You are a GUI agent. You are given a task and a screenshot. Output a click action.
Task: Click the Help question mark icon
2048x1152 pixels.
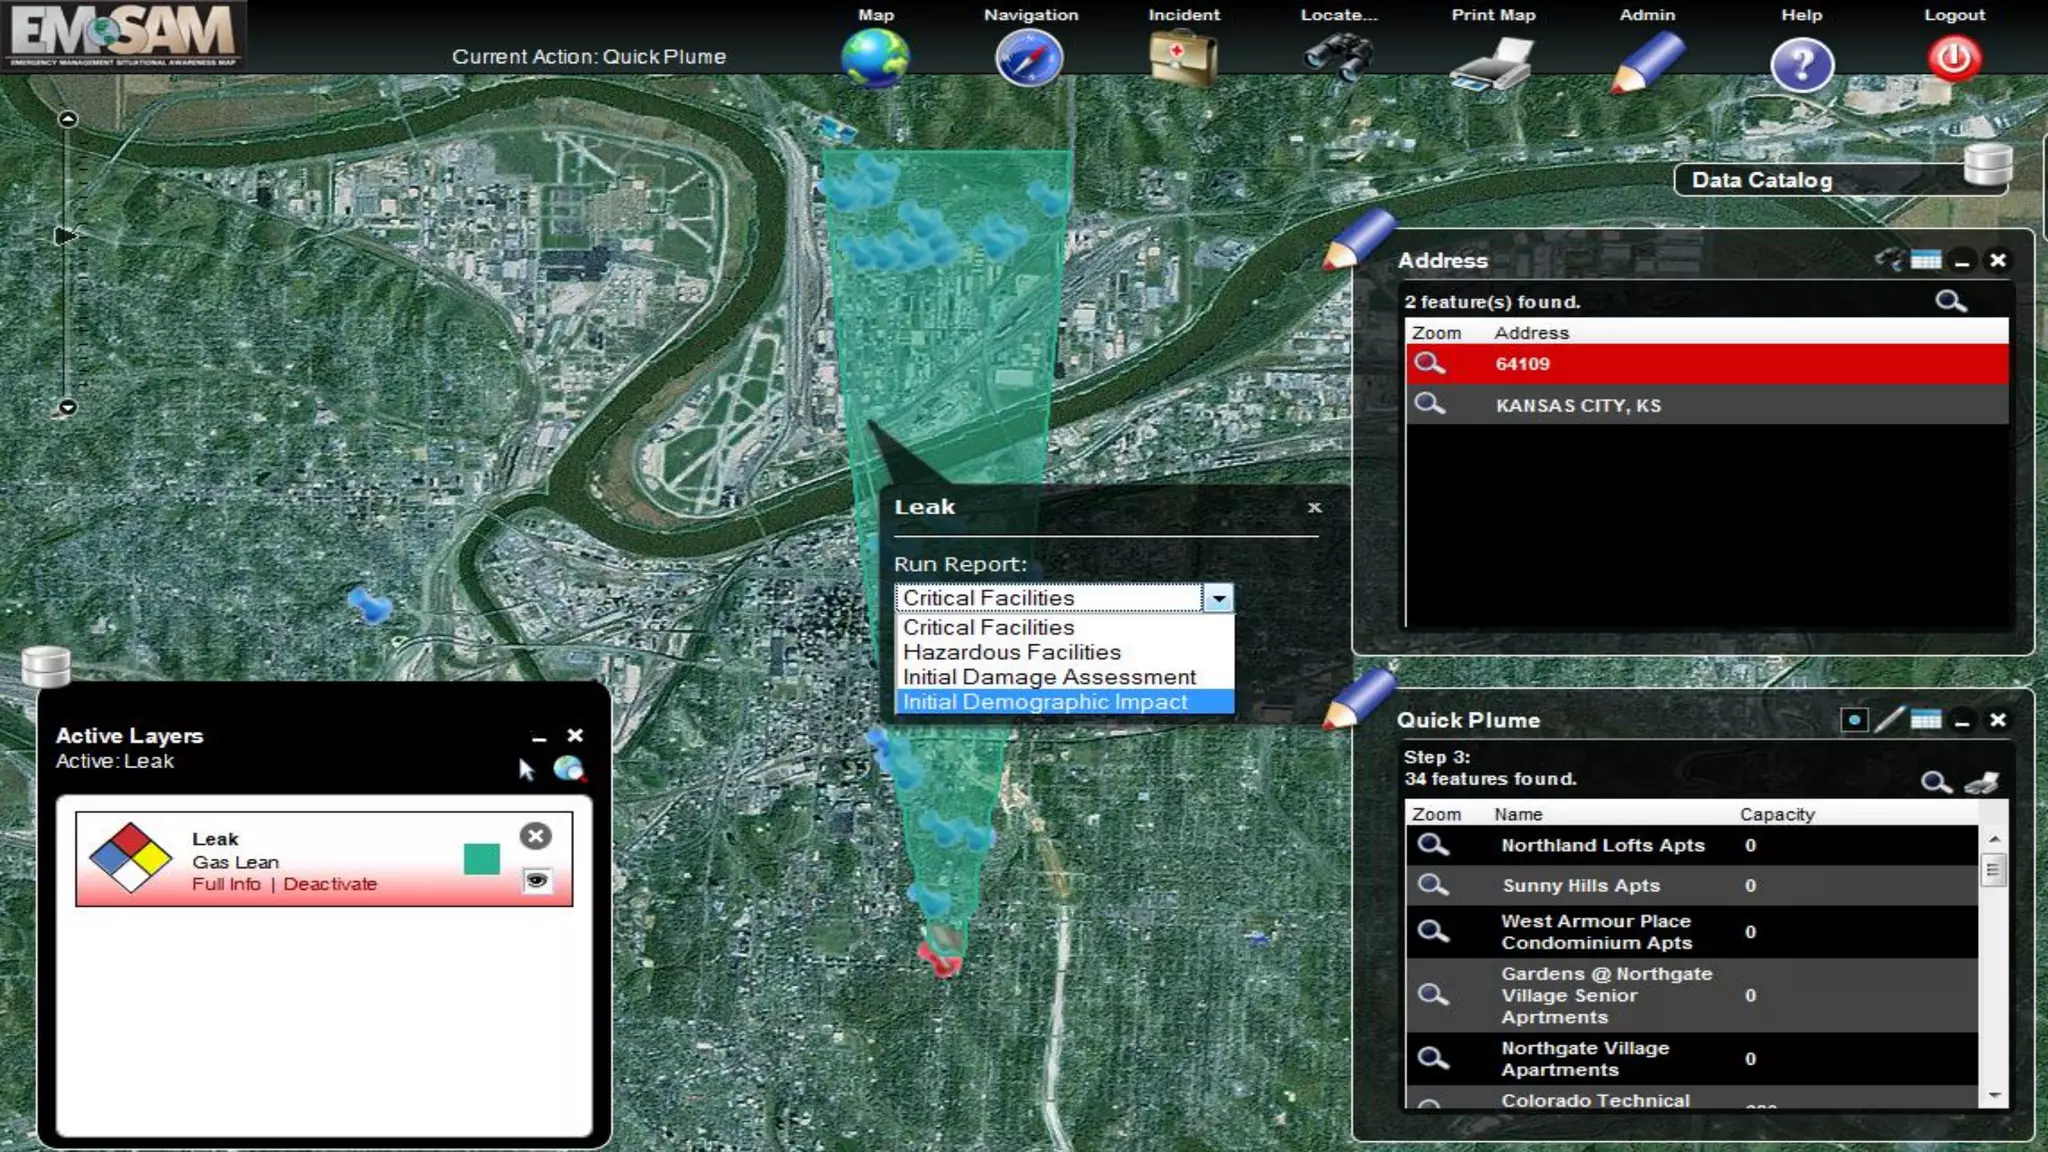(1801, 65)
